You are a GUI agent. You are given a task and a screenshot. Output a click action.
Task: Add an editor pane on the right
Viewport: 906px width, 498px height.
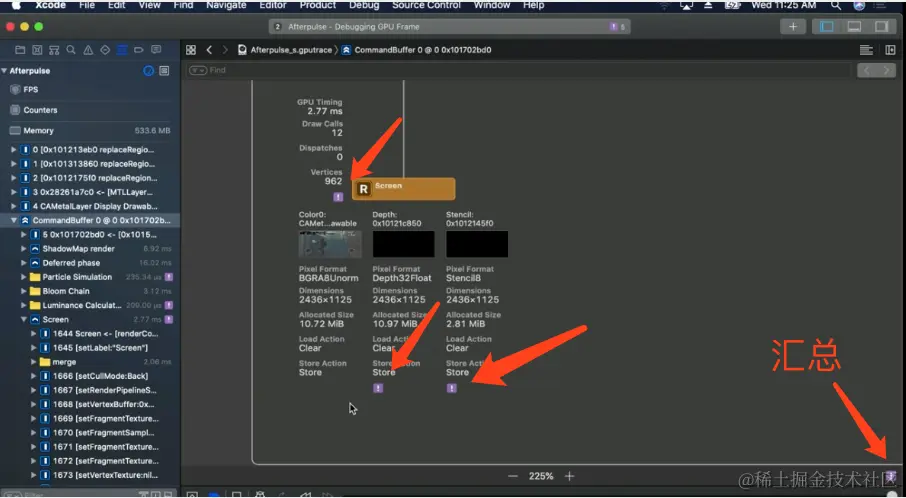(890, 50)
